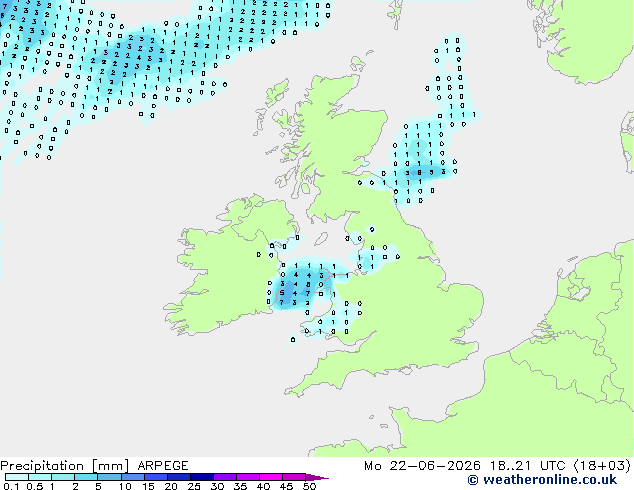Image resolution: width=634 pixels, height=490 pixels.
Task: Select the 30–35 mm legend color swatch
Action: (224, 477)
